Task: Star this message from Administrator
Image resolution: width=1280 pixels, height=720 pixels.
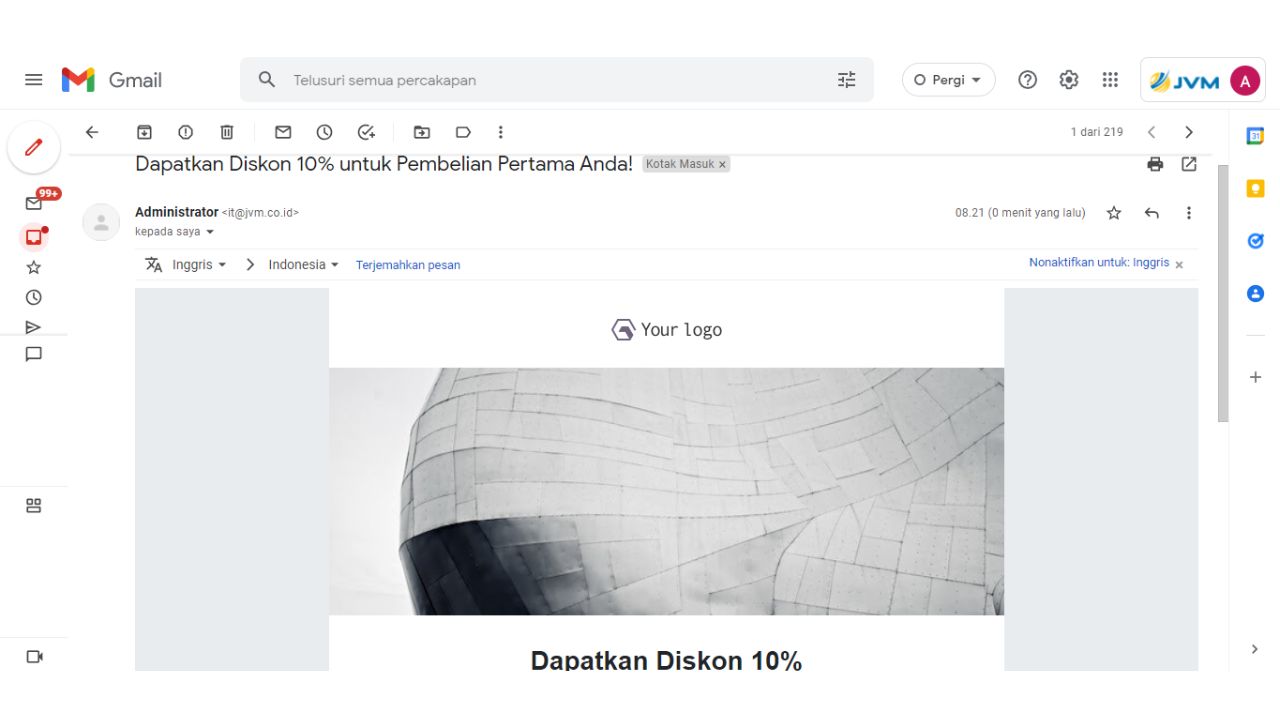Action: (1114, 213)
